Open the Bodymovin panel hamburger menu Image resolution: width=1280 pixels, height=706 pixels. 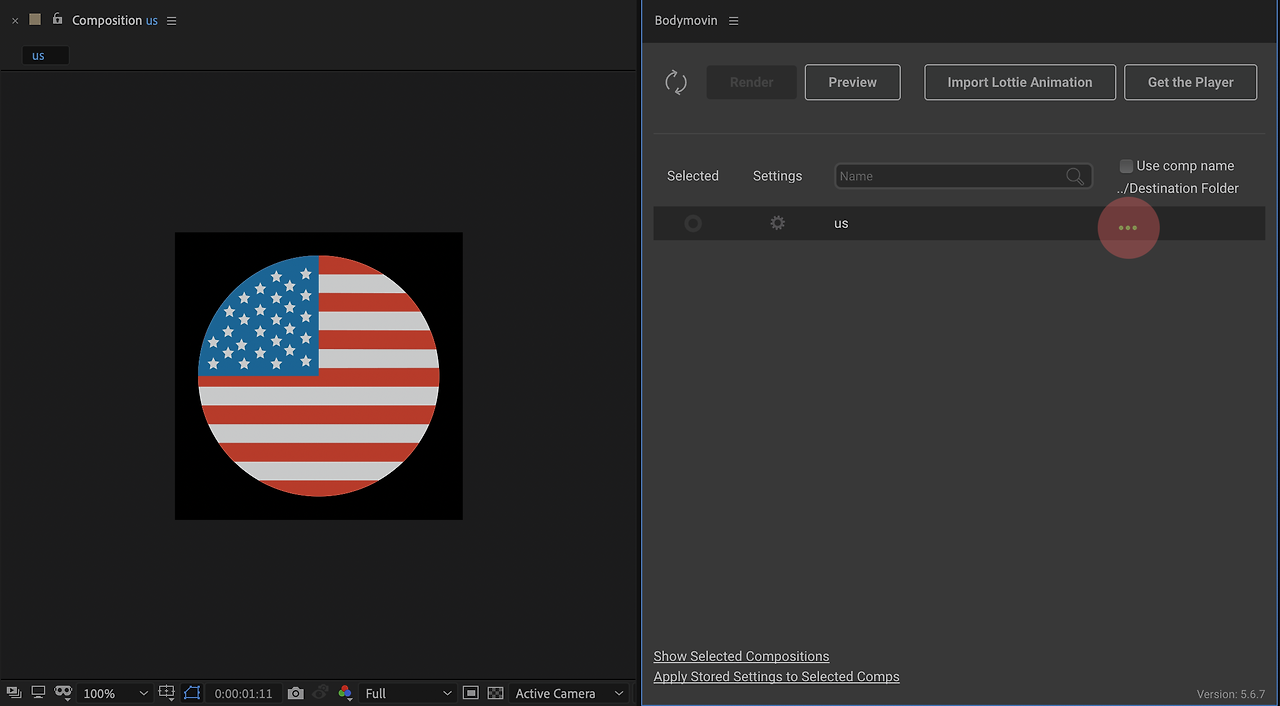click(x=733, y=21)
